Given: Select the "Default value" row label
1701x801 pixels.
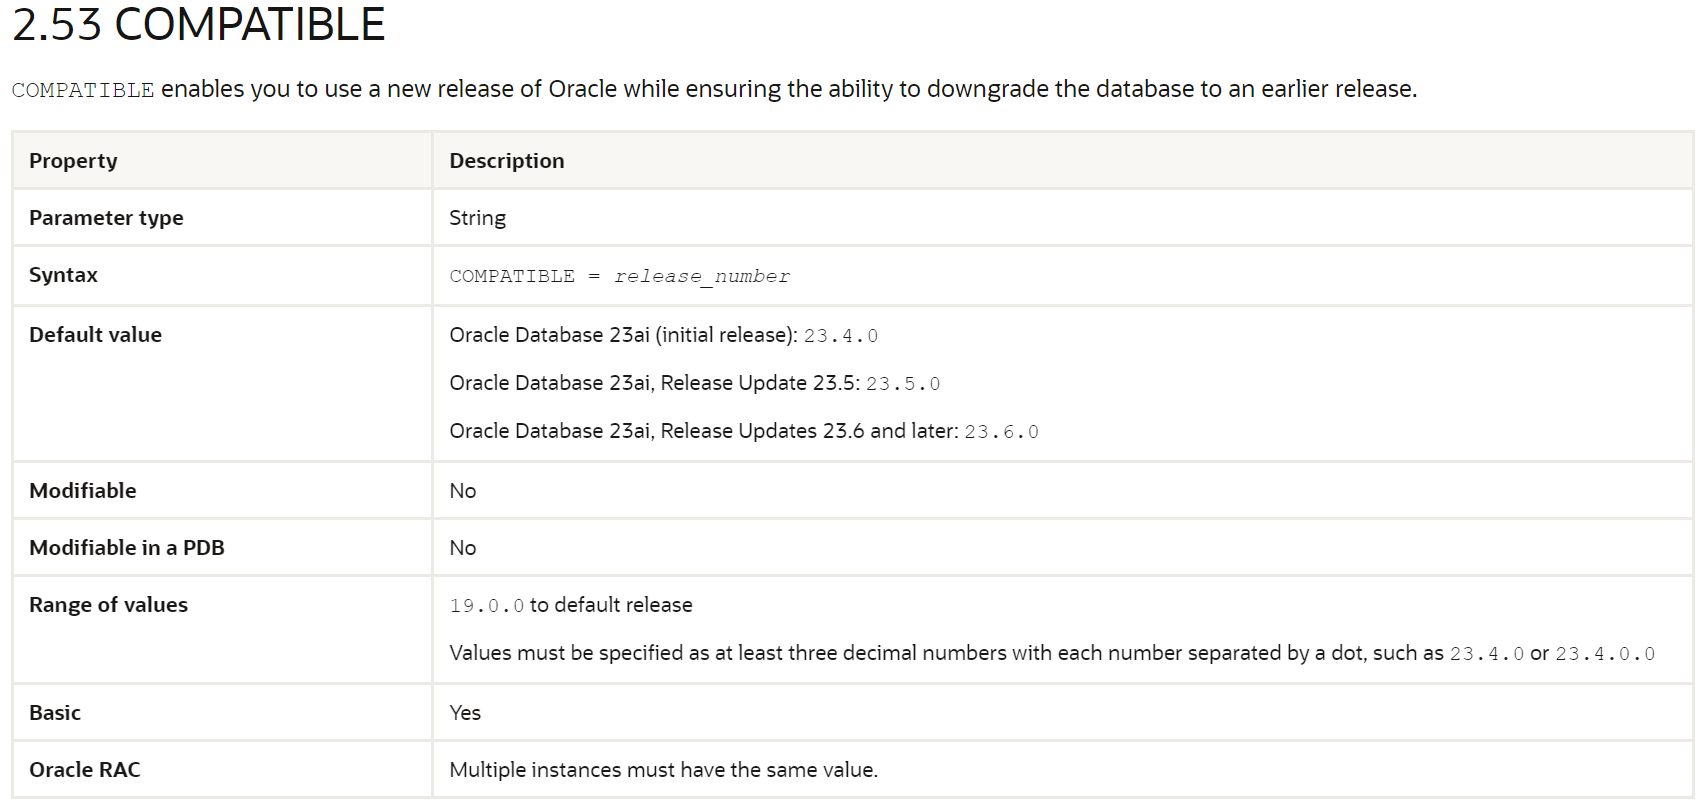Looking at the screenshot, I should click(95, 335).
